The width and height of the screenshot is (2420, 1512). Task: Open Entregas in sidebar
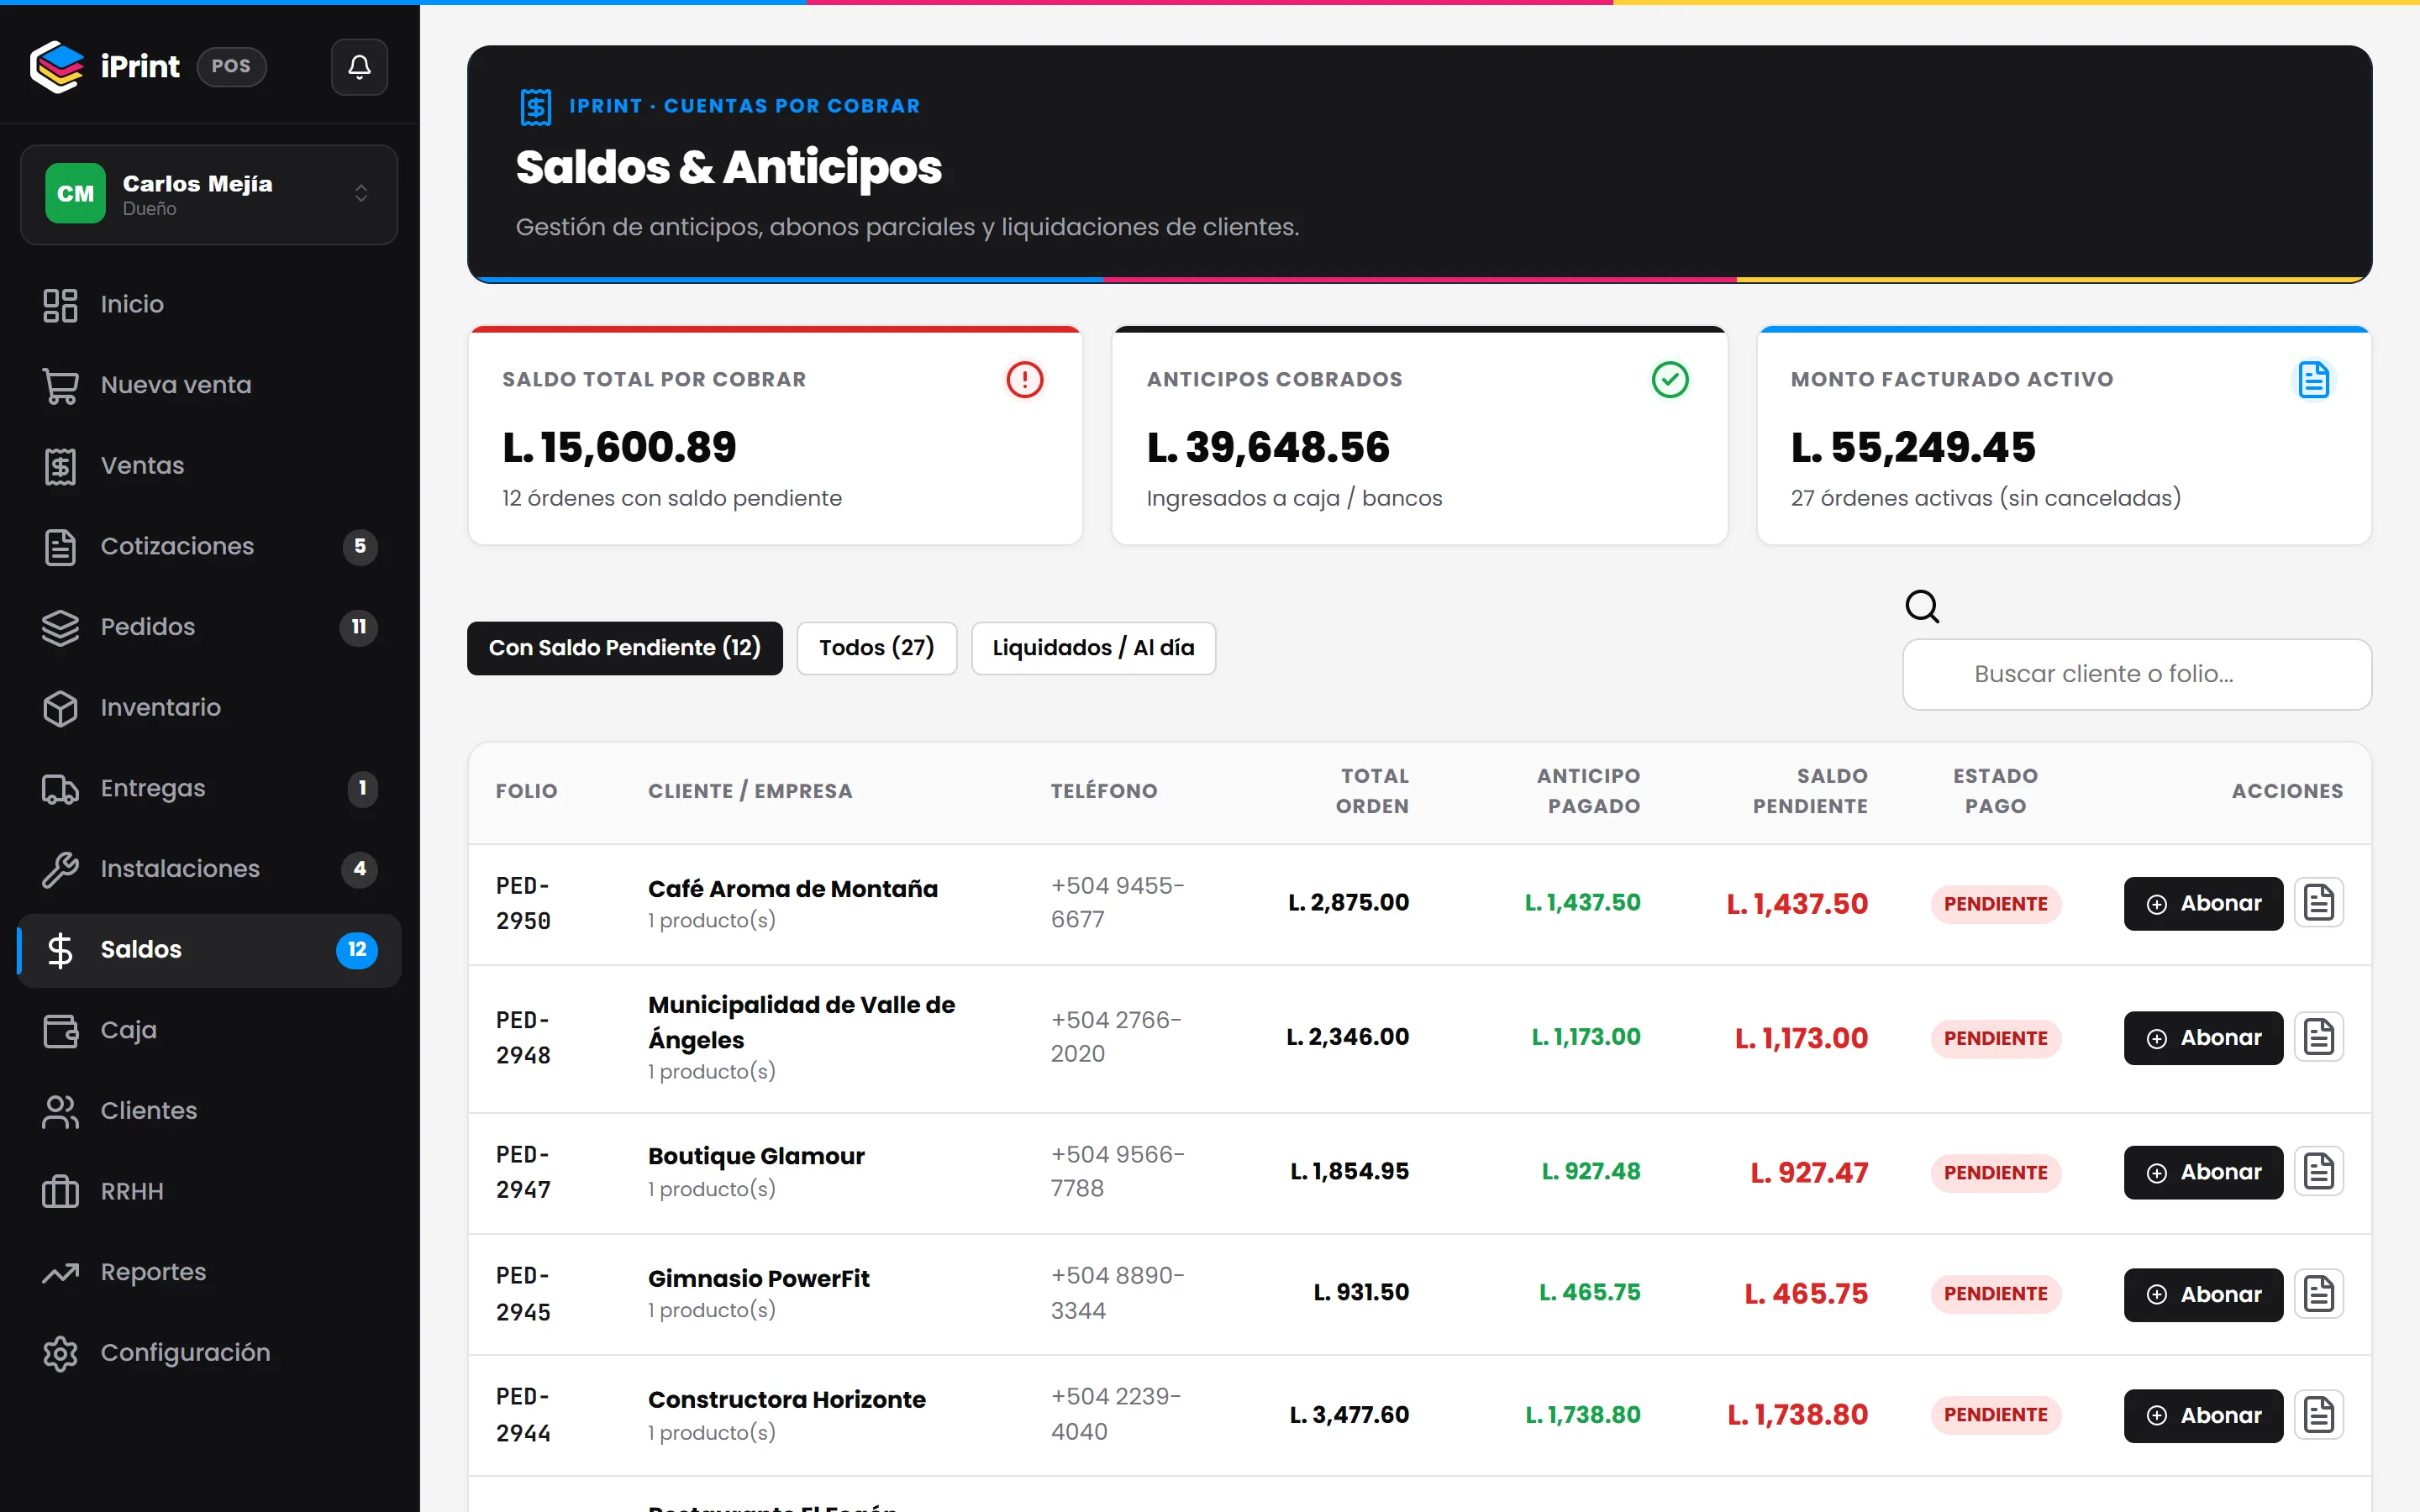coord(209,789)
